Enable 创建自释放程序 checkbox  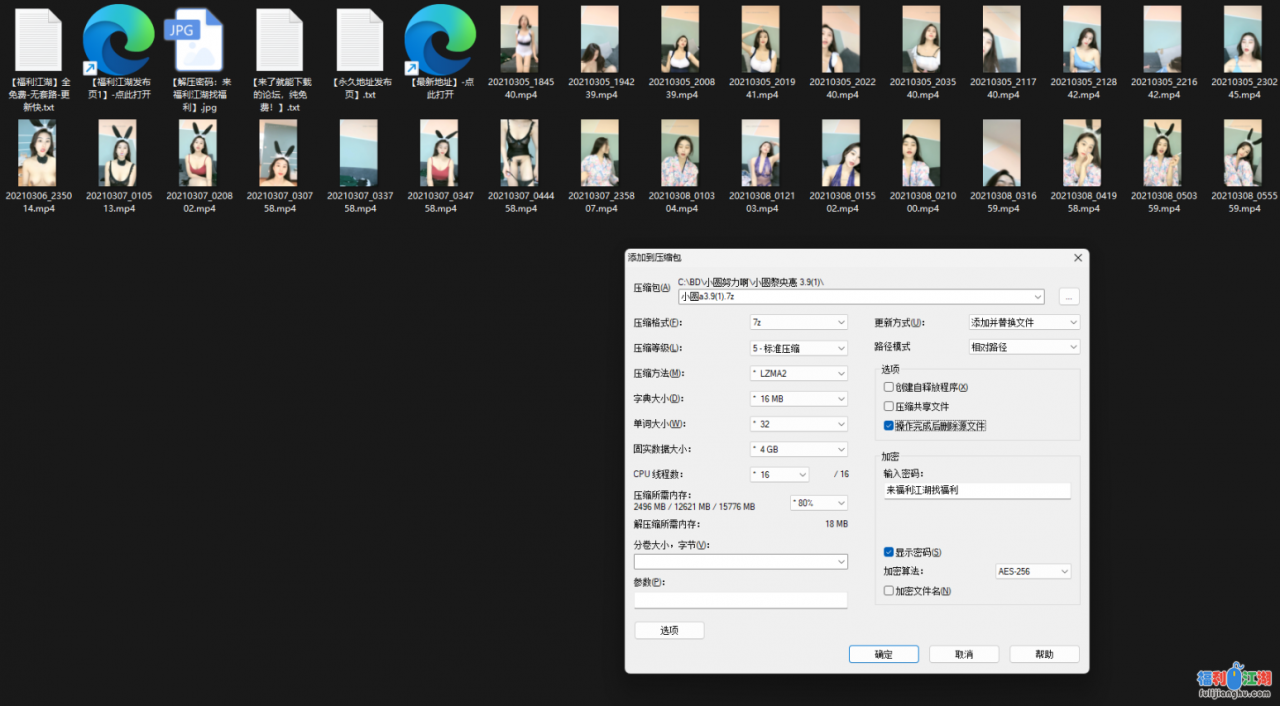(x=889, y=387)
